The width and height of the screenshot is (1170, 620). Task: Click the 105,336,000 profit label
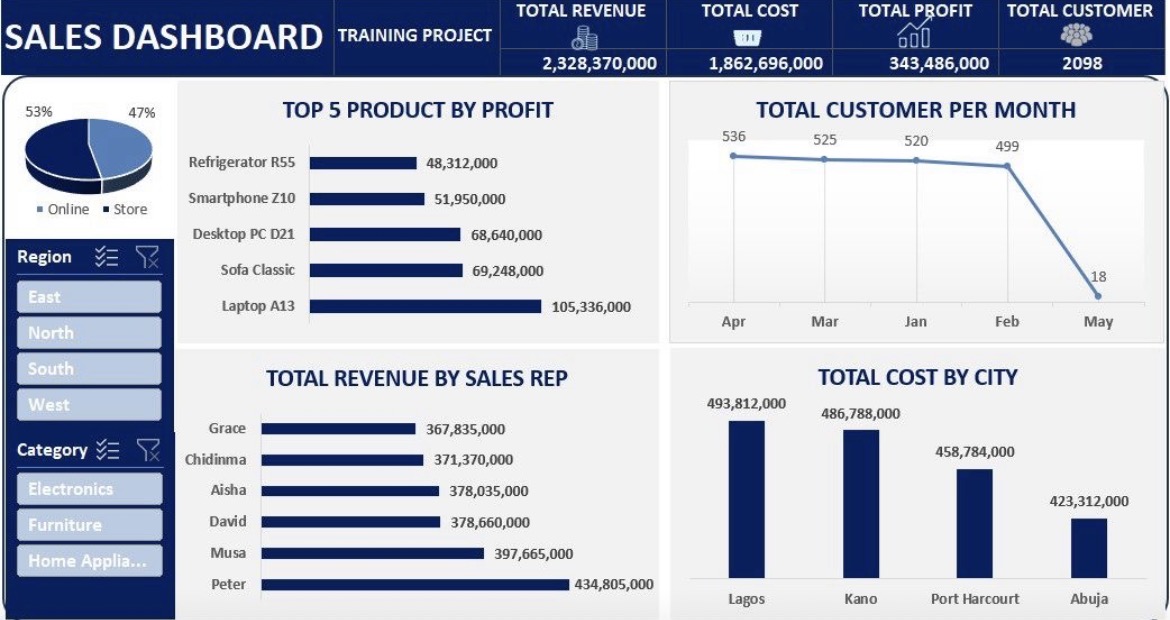[591, 307]
